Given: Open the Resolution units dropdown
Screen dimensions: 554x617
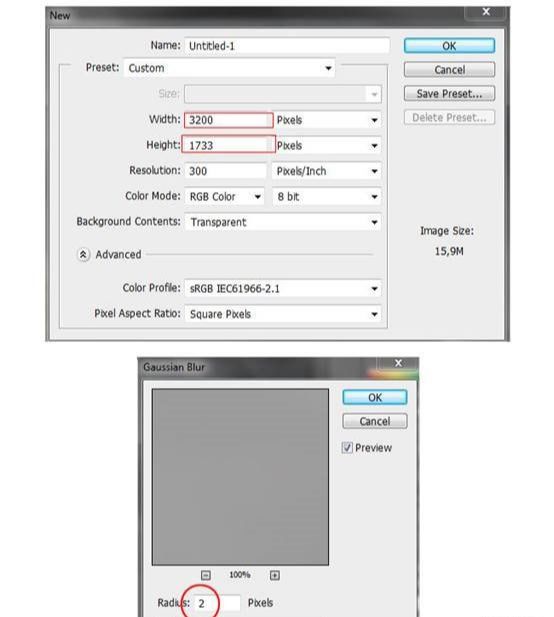Looking at the screenshot, I should [327, 171].
